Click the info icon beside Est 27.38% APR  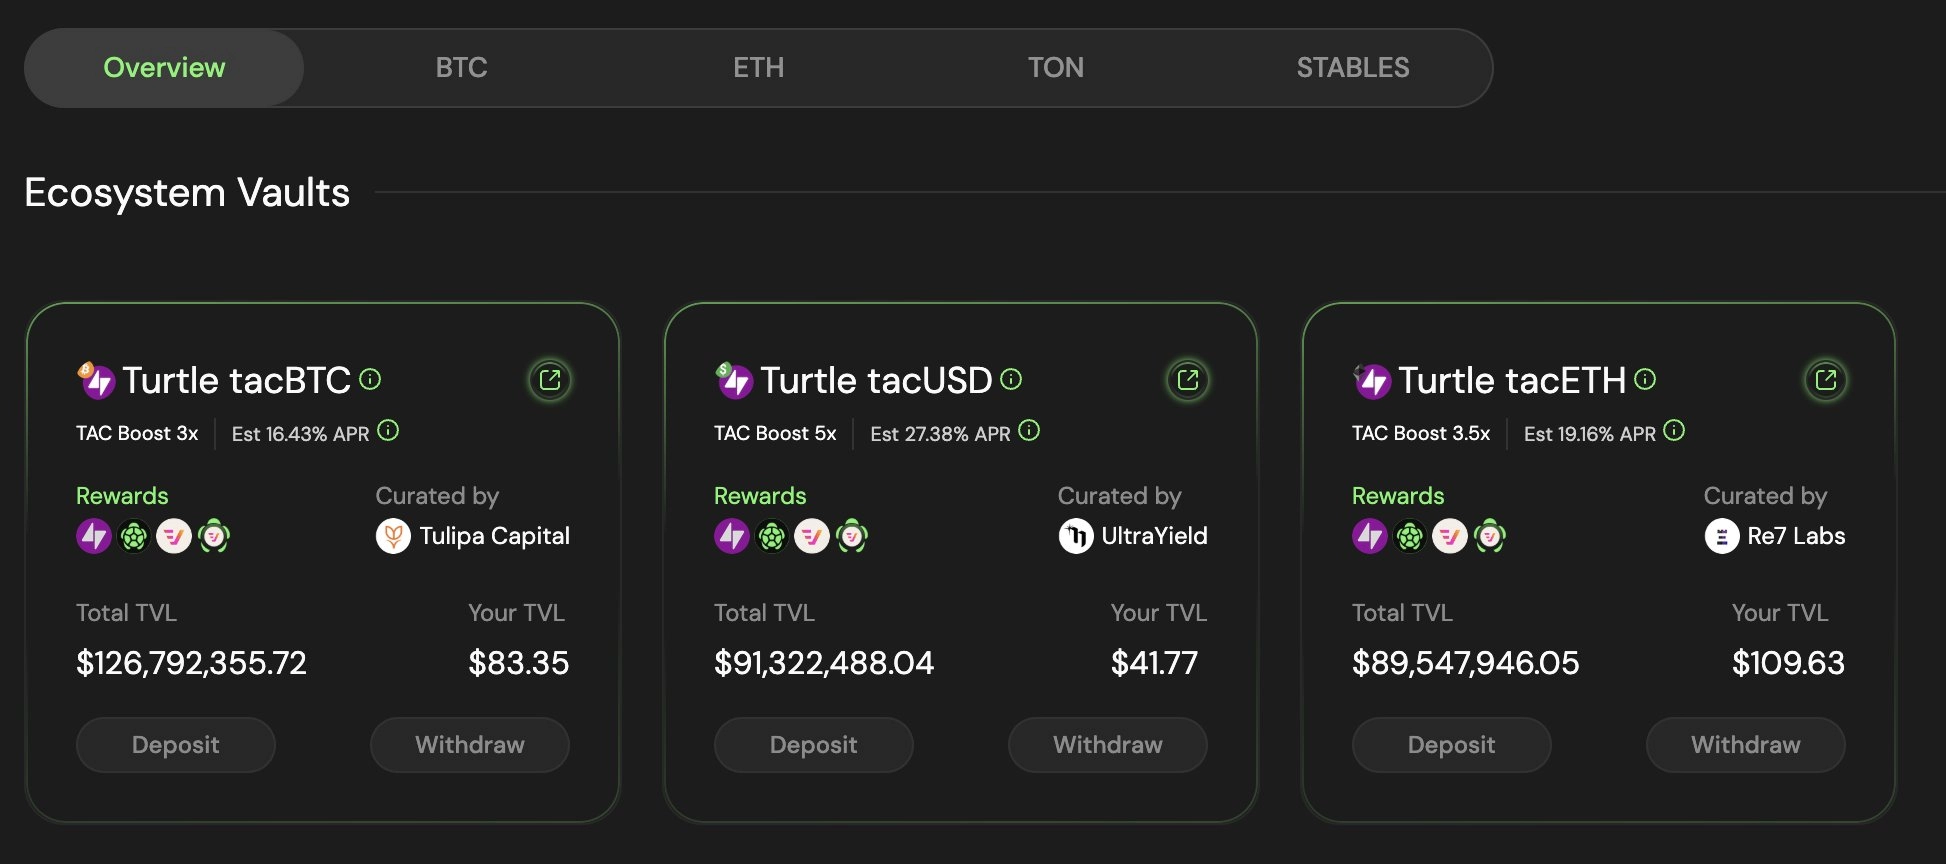[1029, 430]
